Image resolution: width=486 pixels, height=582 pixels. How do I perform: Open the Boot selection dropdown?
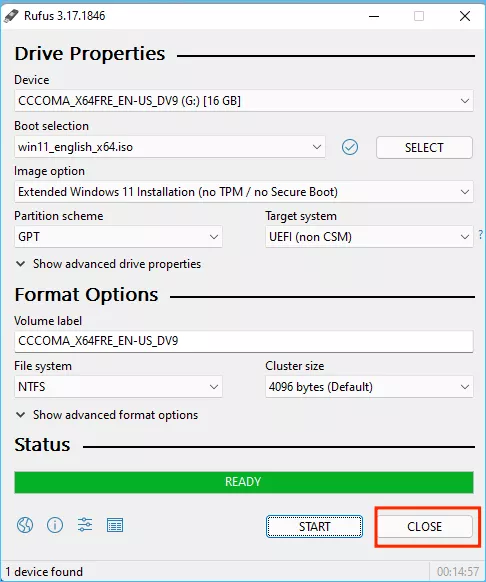(x=170, y=147)
